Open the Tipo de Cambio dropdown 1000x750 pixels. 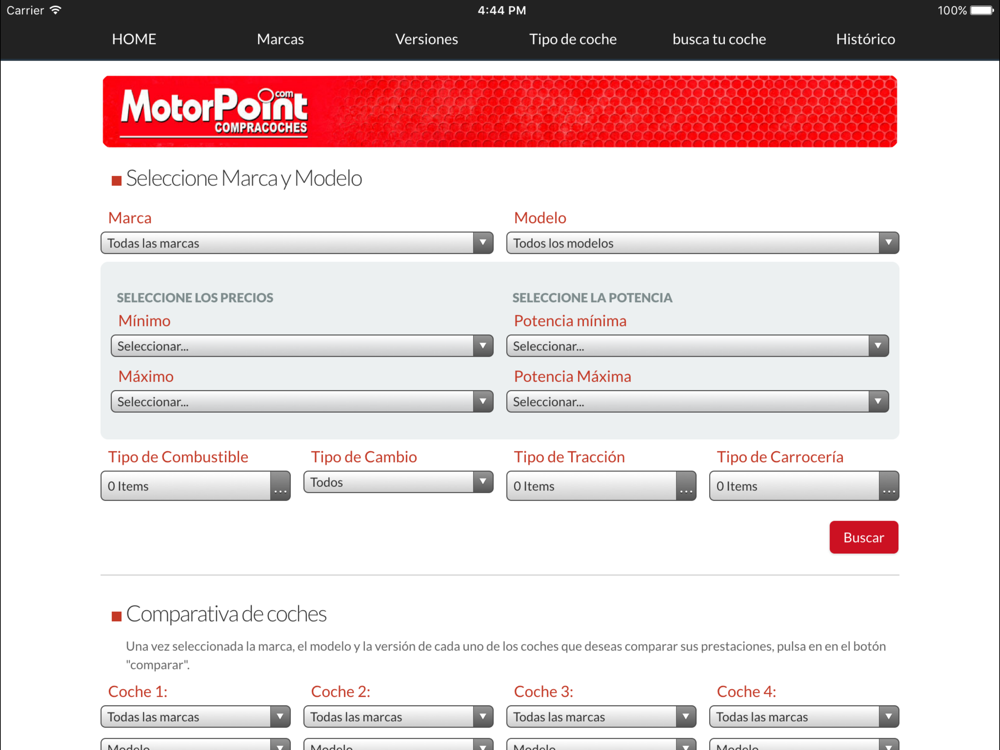click(398, 482)
